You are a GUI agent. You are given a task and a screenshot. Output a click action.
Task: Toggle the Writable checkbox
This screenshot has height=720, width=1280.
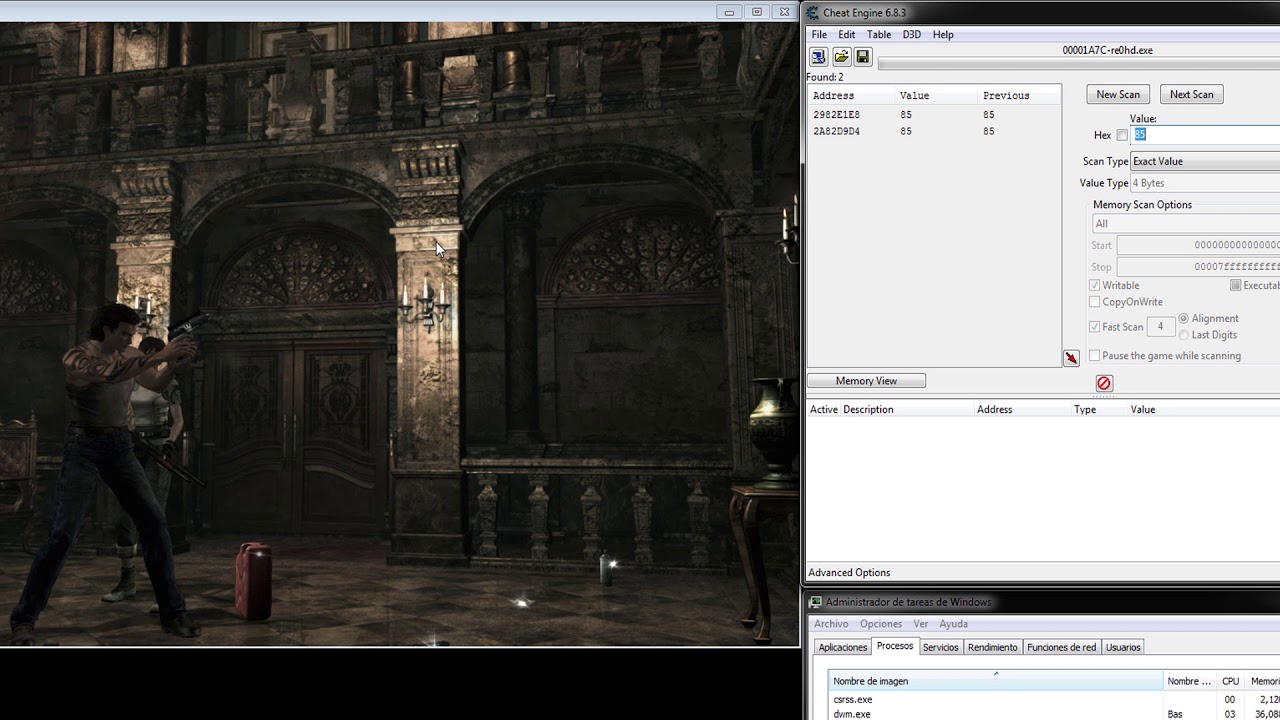click(x=1094, y=285)
